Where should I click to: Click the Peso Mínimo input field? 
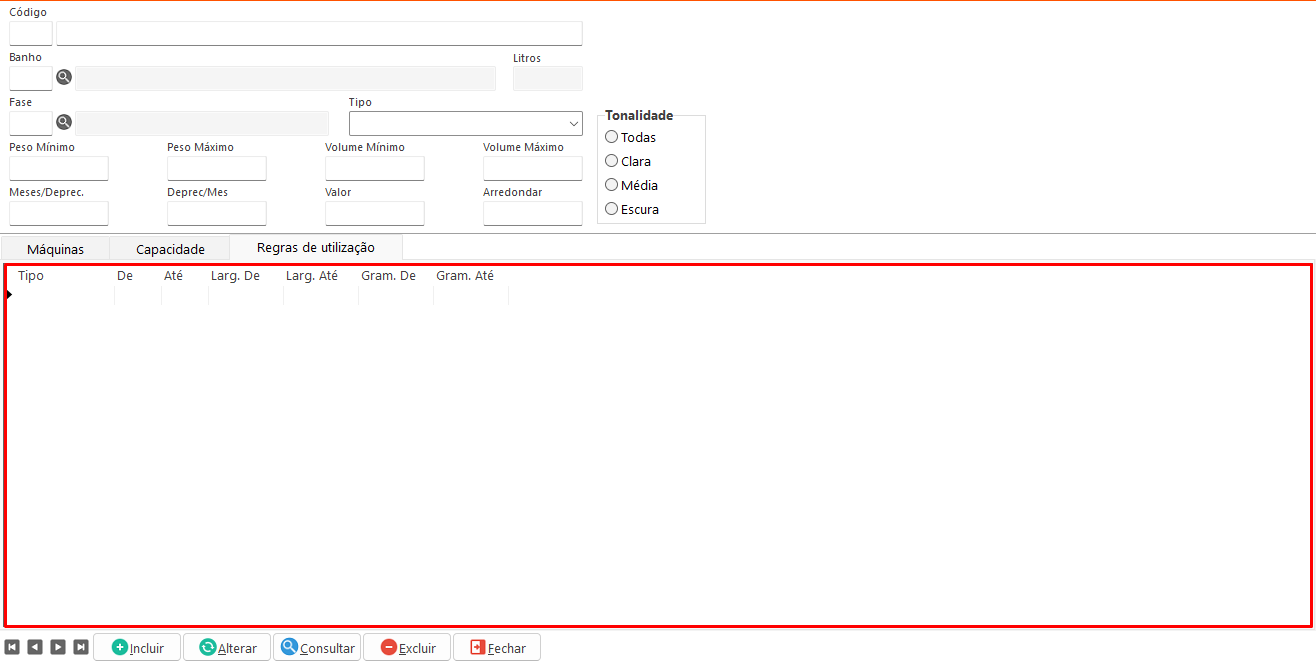(59, 168)
